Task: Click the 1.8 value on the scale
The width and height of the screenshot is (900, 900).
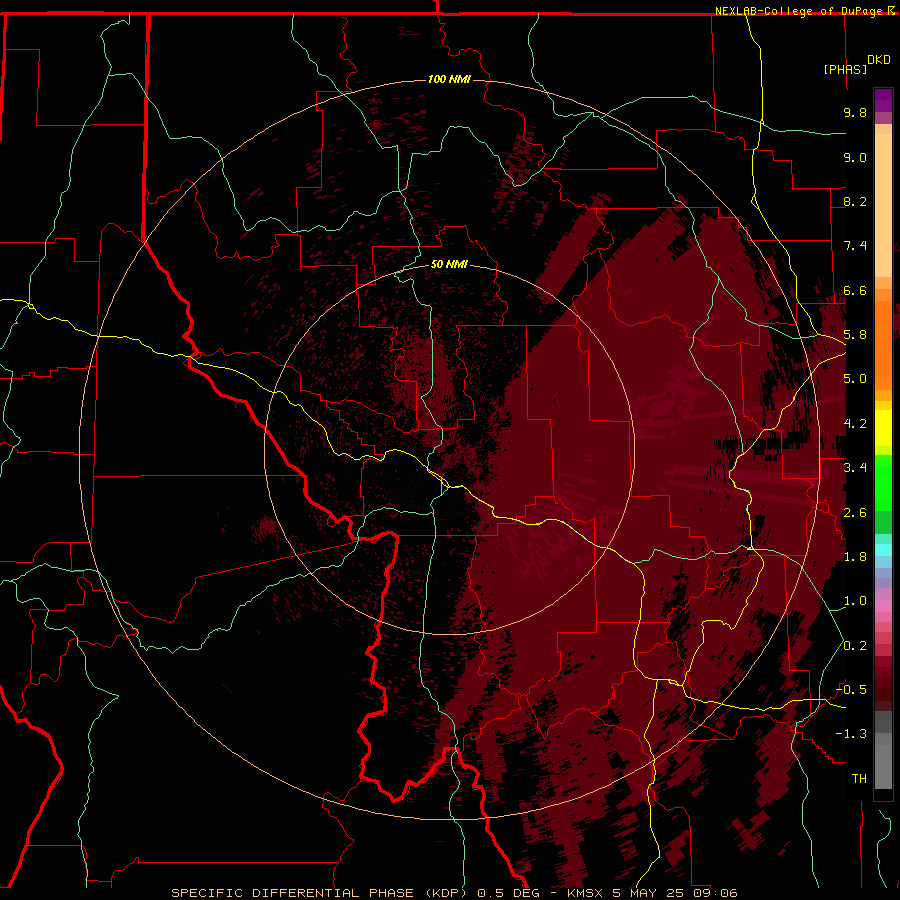Action: click(x=855, y=557)
